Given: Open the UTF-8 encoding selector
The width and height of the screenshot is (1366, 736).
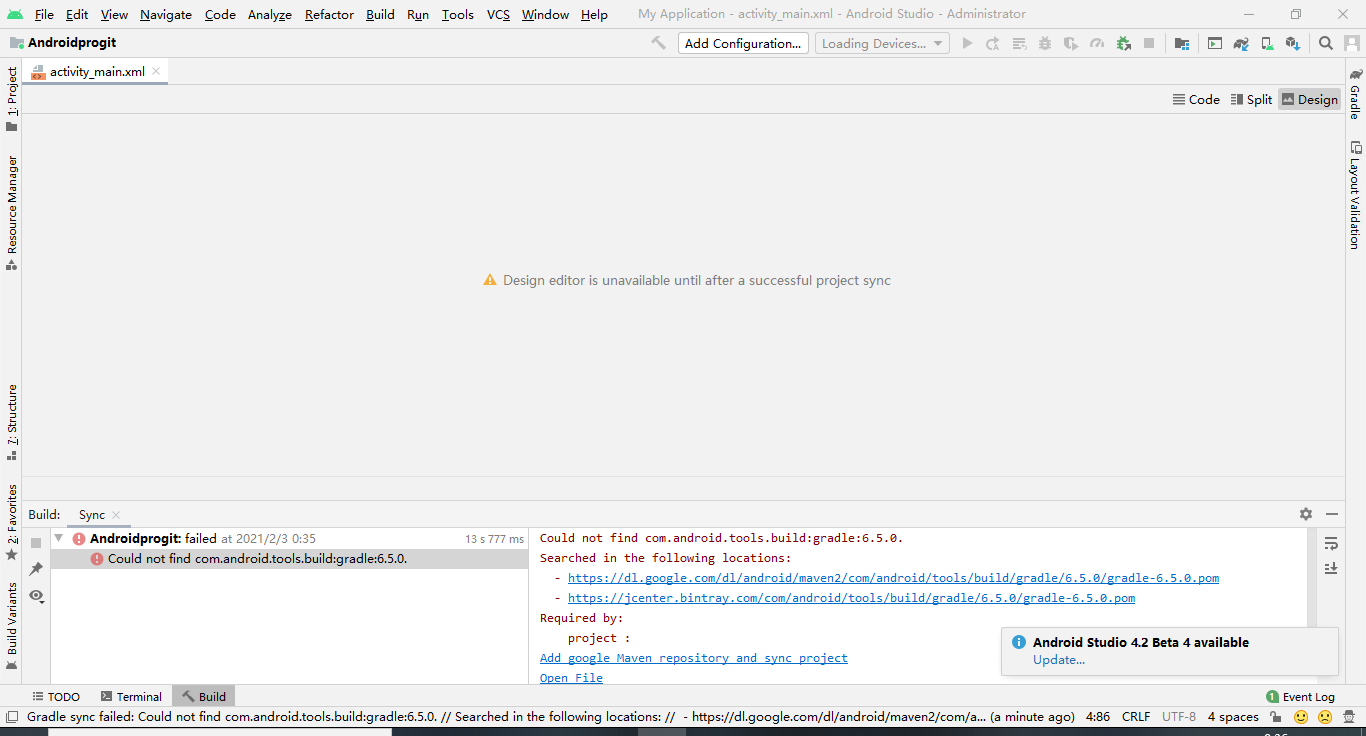Looking at the screenshot, I should (x=1179, y=717).
